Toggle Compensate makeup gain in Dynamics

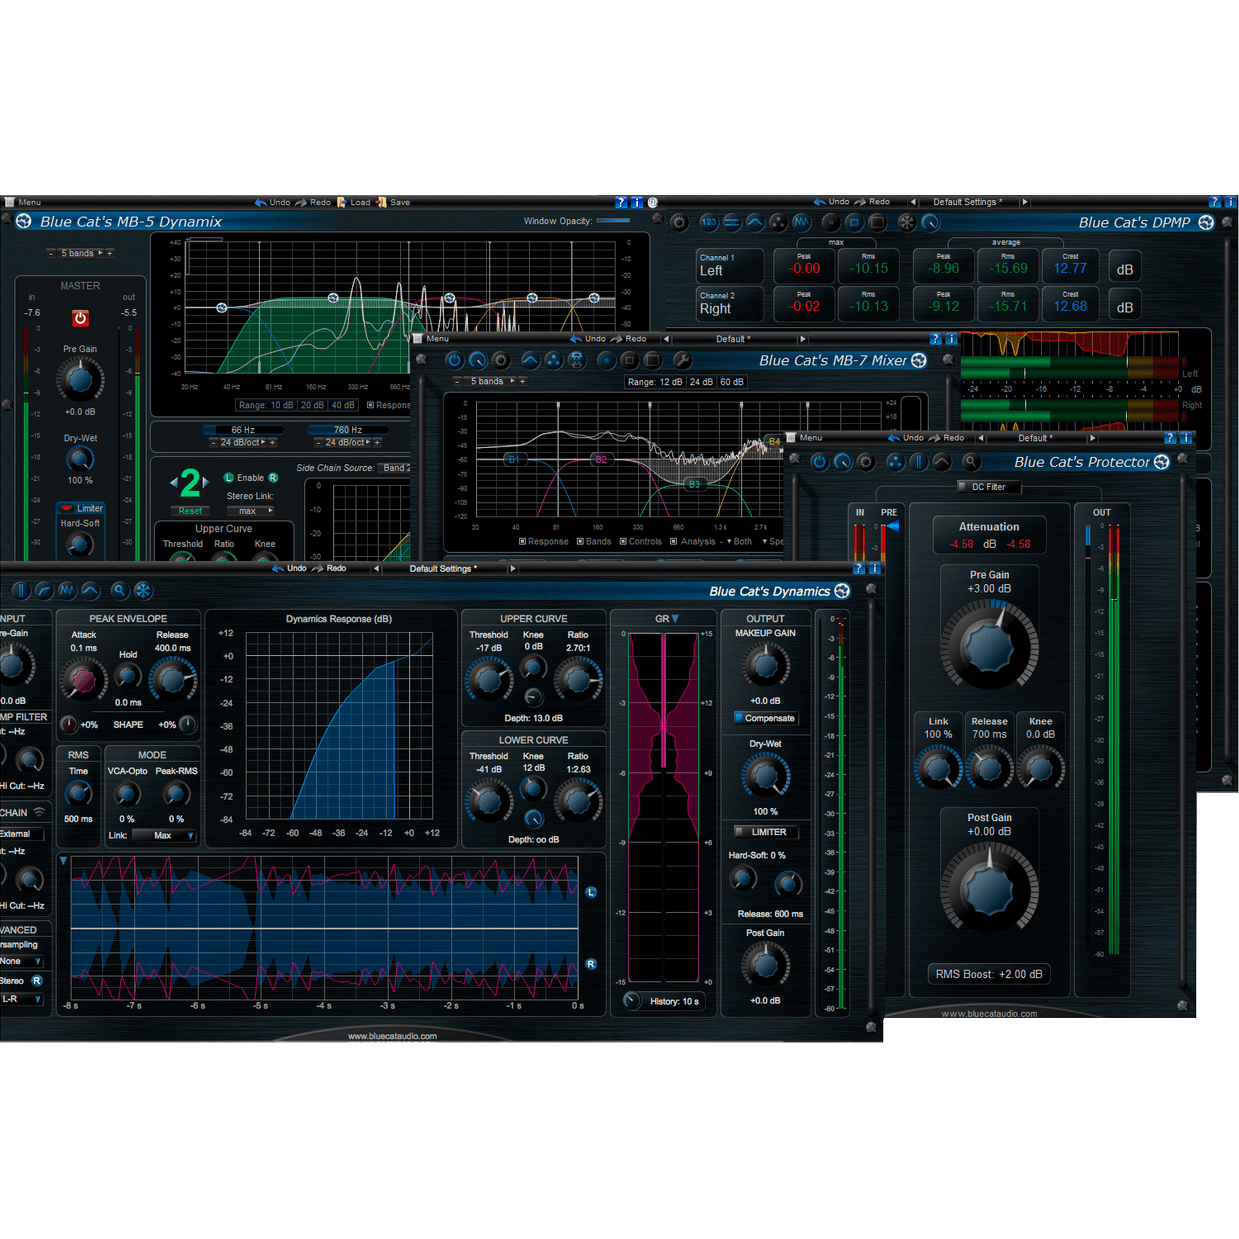(x=765, y=718)
